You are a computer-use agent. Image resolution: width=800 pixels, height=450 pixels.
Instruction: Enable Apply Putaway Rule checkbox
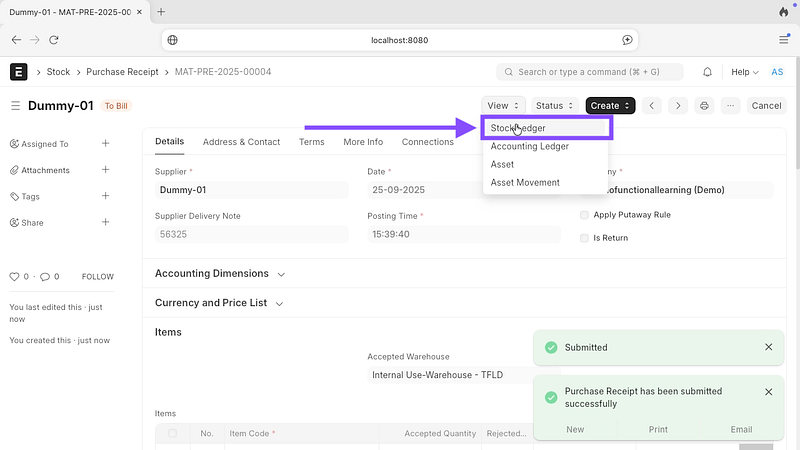point(585,215)
